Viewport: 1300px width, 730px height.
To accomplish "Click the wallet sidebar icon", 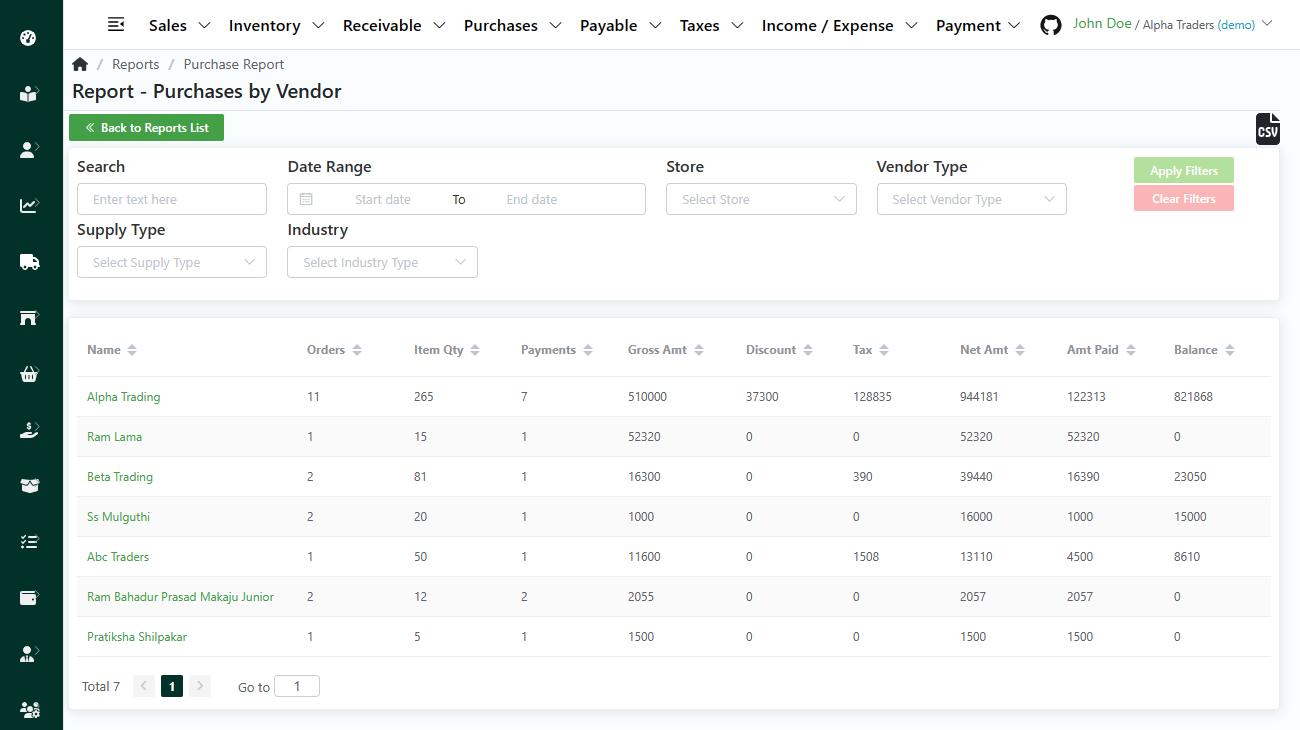I will point(29,598).
